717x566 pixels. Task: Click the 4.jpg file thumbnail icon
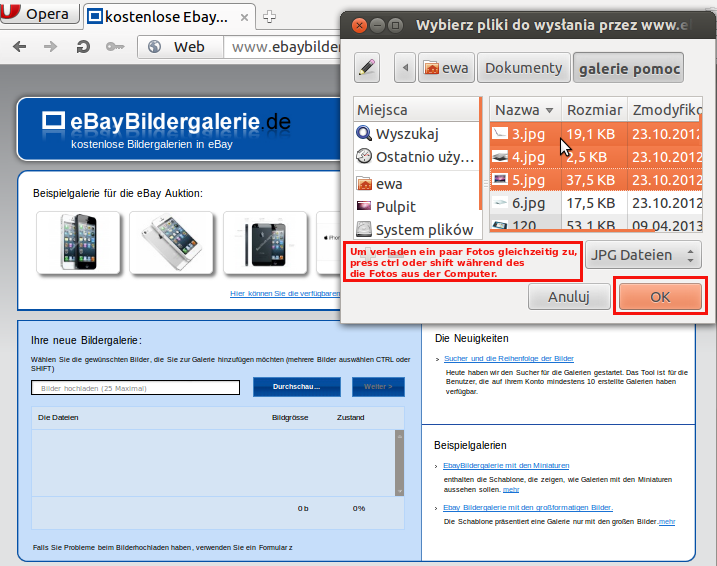(500, 157)
